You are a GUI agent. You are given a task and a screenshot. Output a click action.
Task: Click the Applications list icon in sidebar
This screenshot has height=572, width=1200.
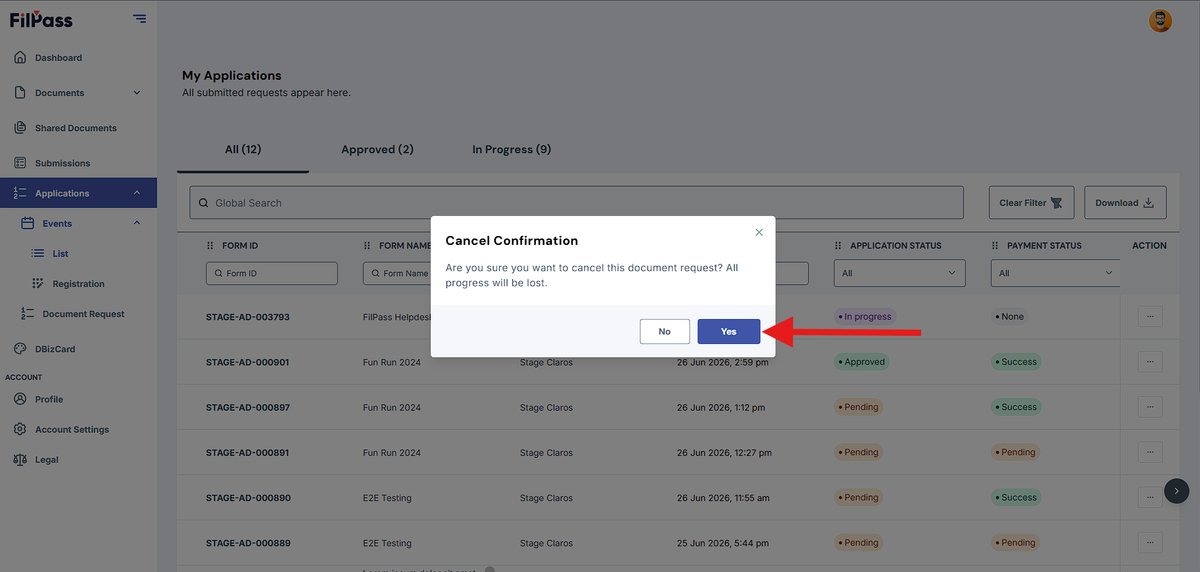click(x=20, y=193)
